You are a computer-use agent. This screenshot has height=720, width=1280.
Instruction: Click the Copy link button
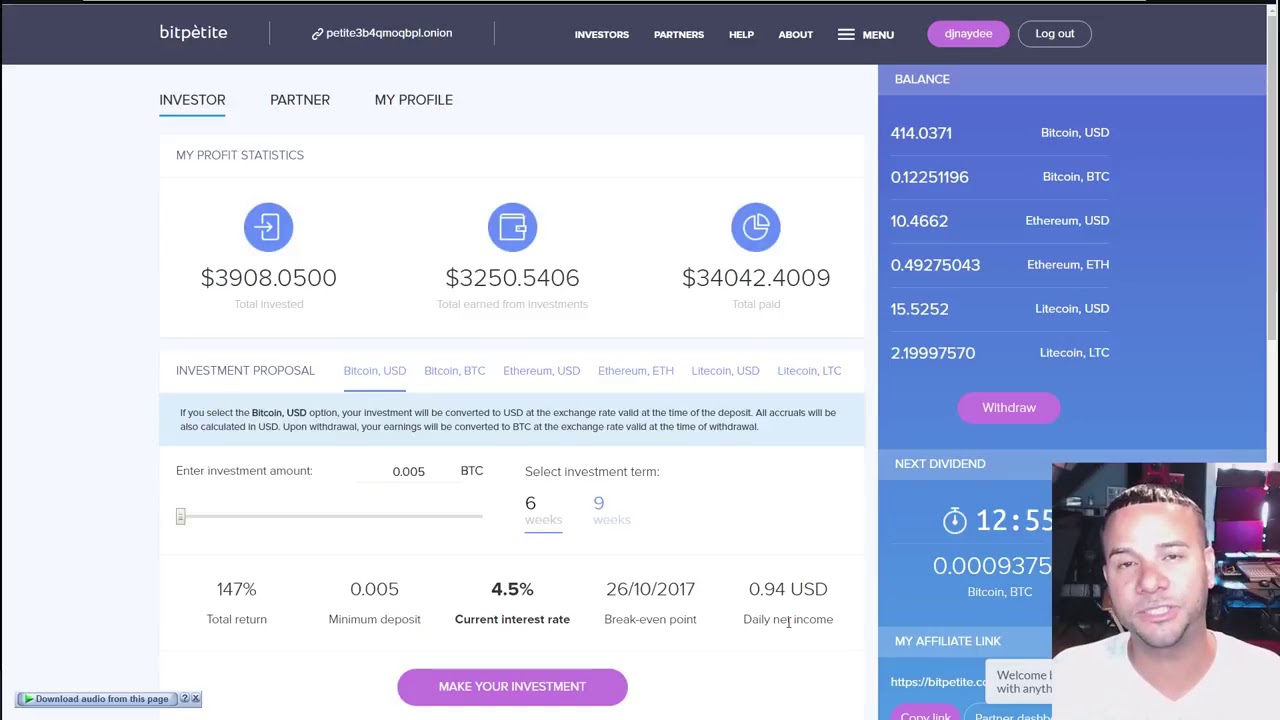click(x=925, y=715)
